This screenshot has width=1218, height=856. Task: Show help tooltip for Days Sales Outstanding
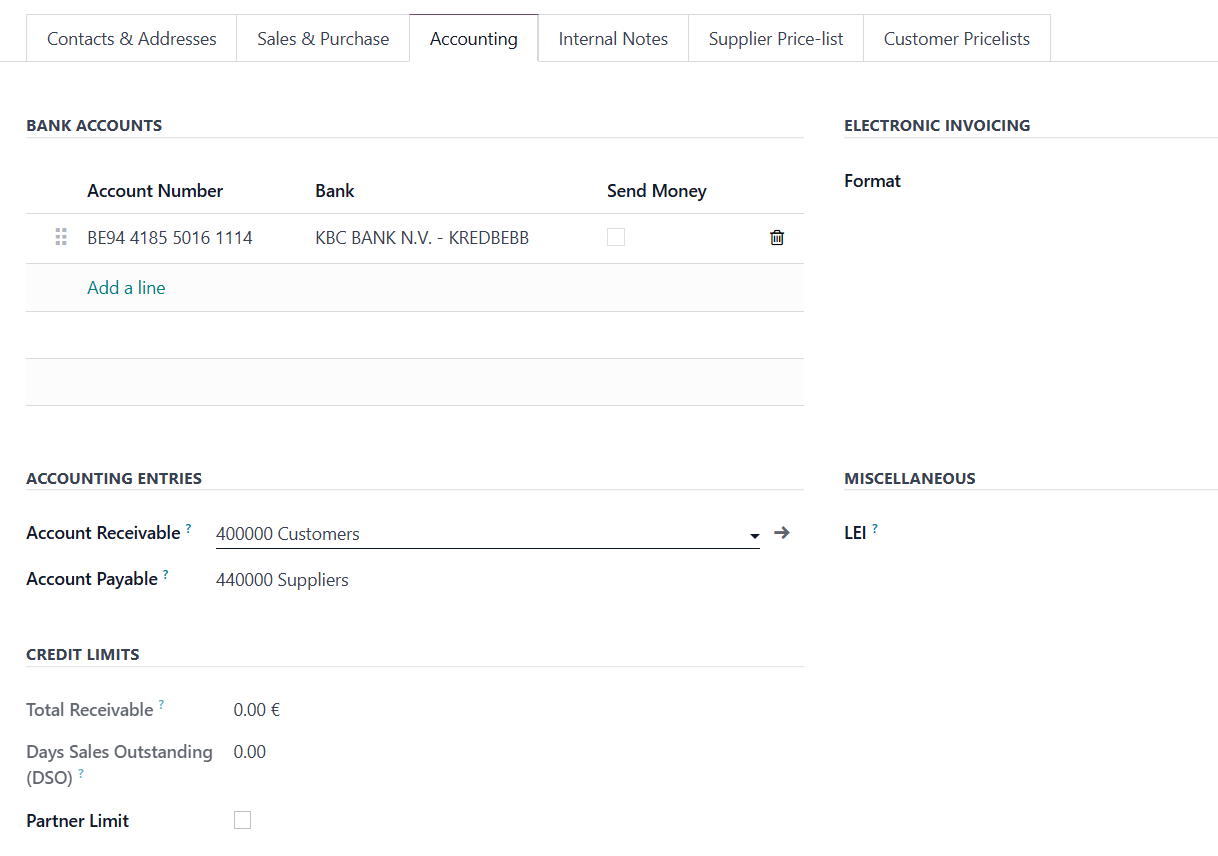click(81, 774)
